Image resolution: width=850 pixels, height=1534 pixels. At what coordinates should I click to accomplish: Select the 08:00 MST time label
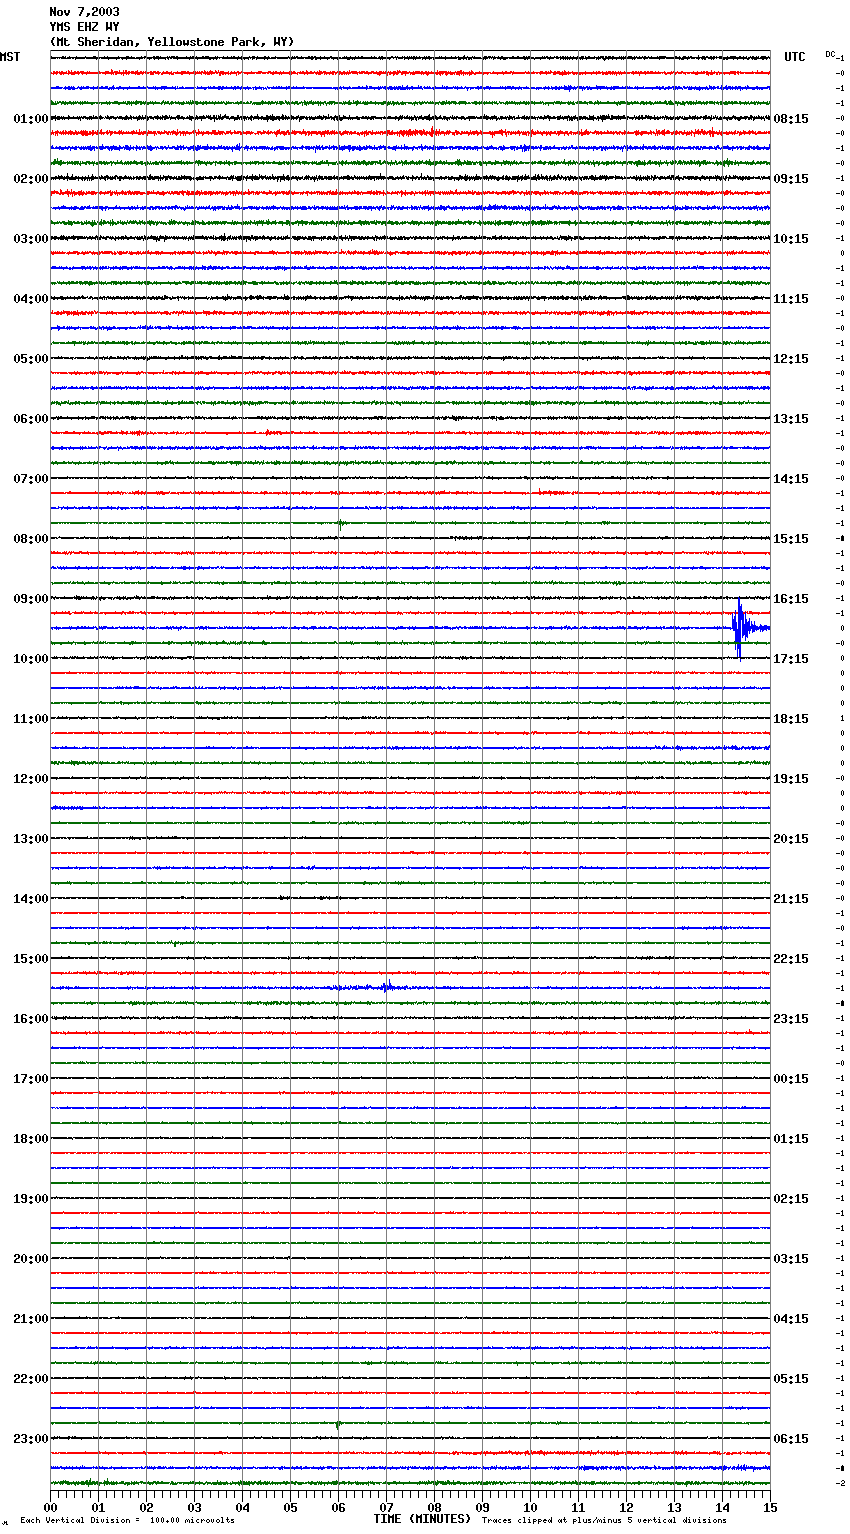tap(31, 539)
